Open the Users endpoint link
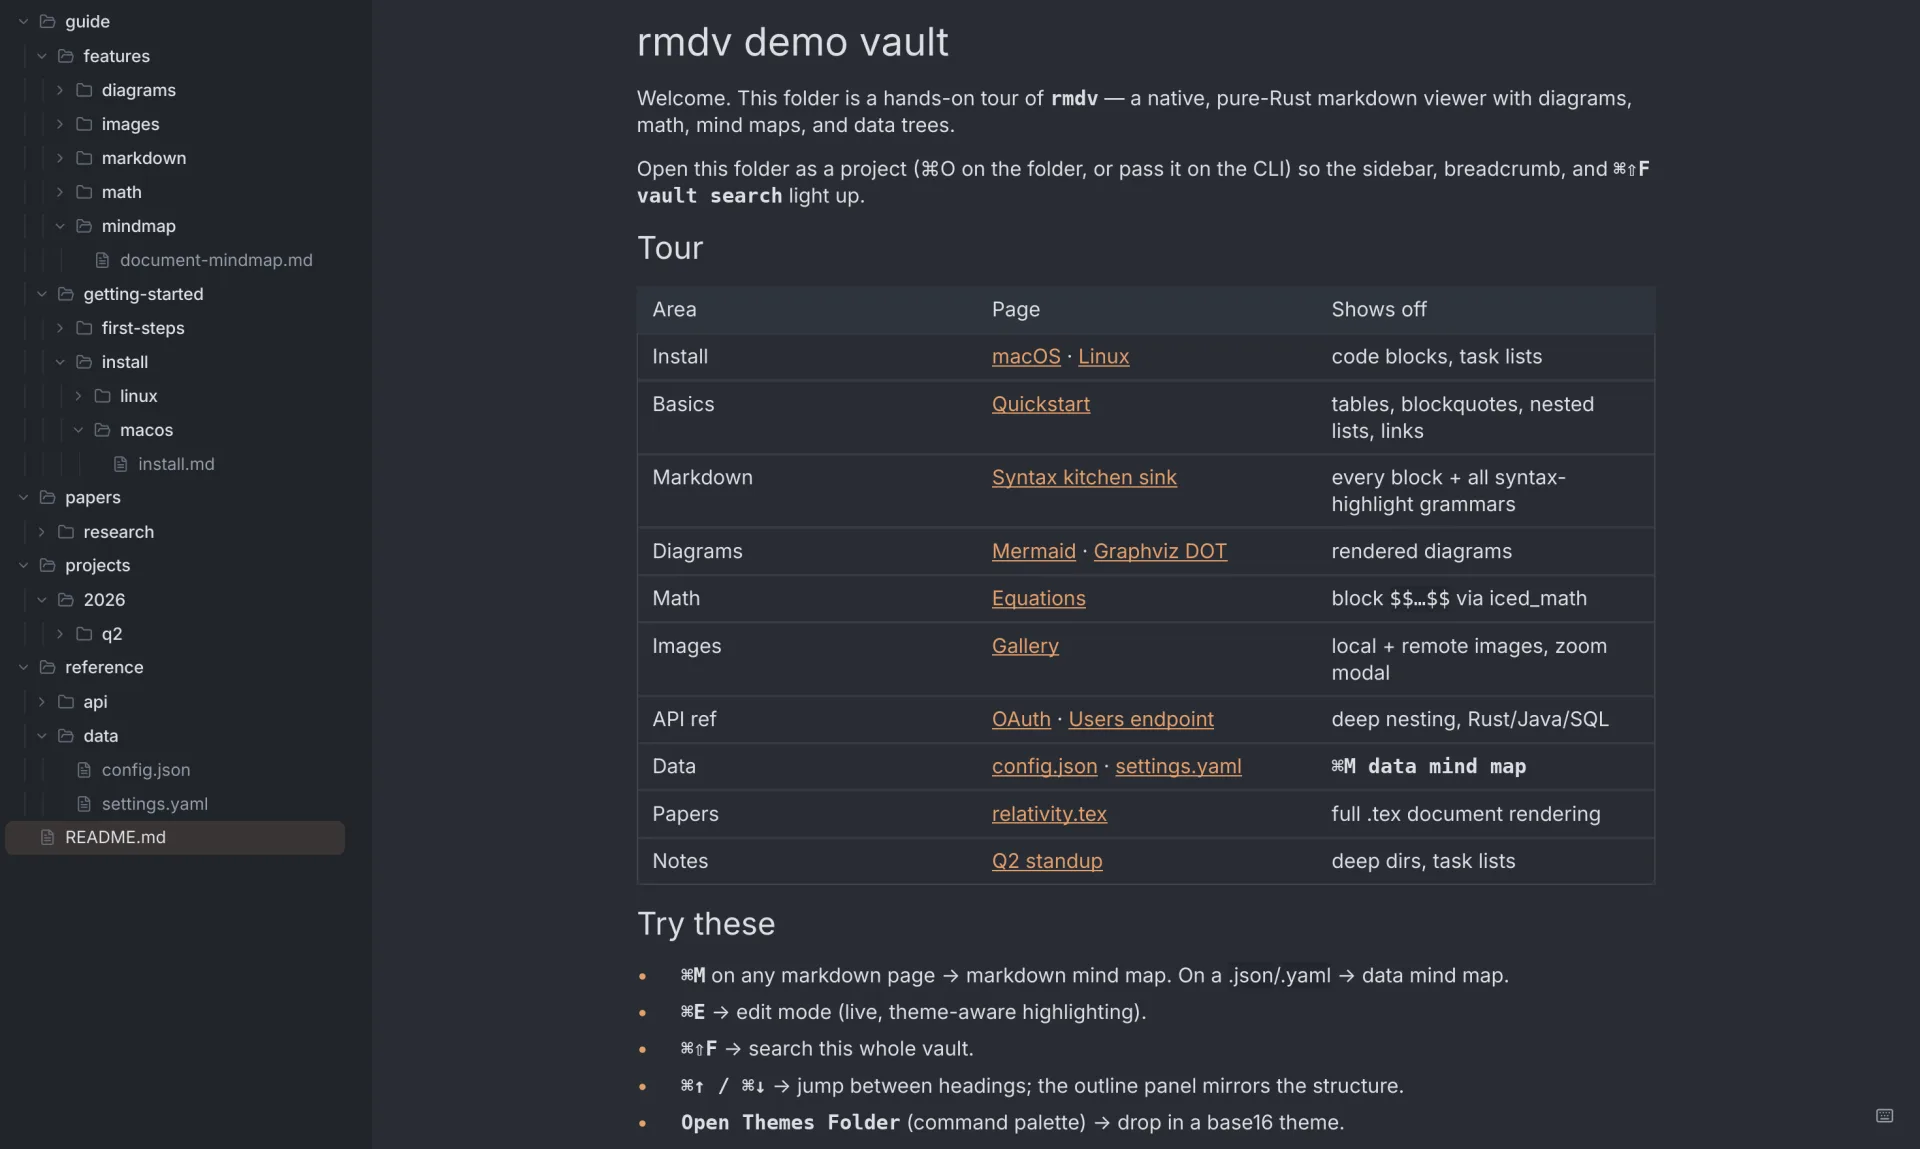Viewport: 1920px width, 1149px height. tap(1141, 720)
